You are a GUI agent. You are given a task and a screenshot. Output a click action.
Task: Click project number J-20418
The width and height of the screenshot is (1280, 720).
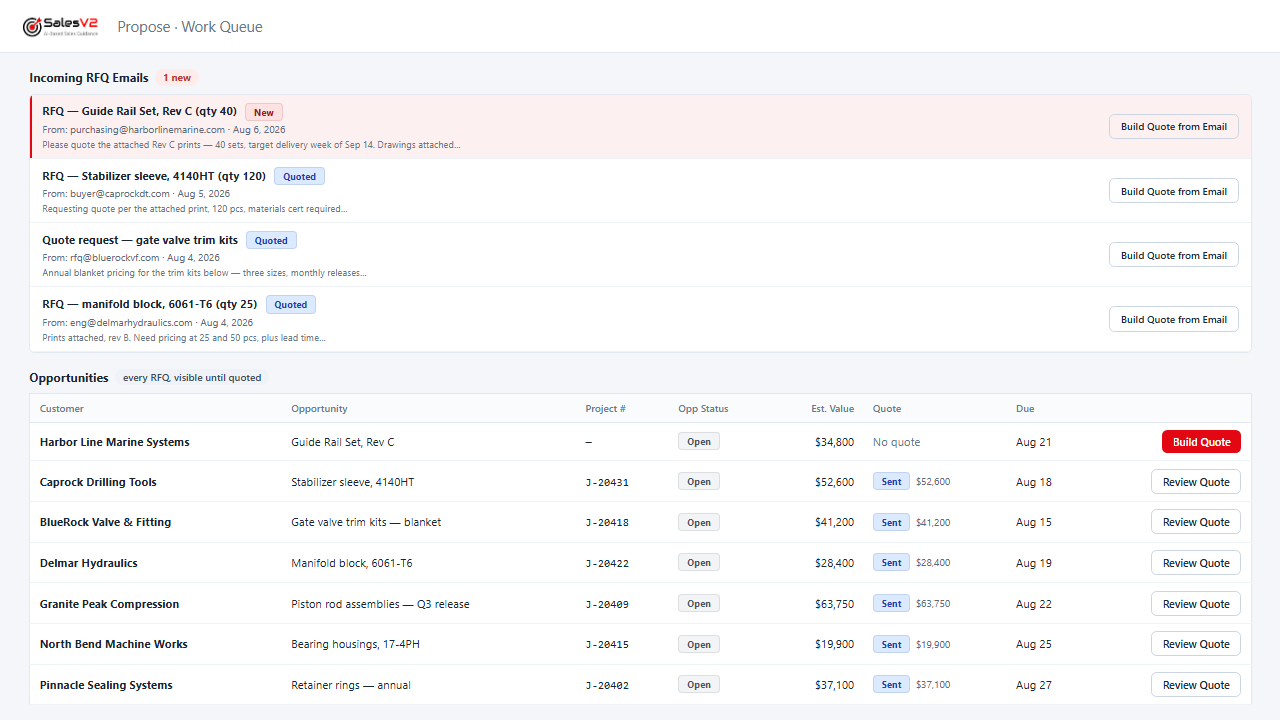click(x=607, y=522)
